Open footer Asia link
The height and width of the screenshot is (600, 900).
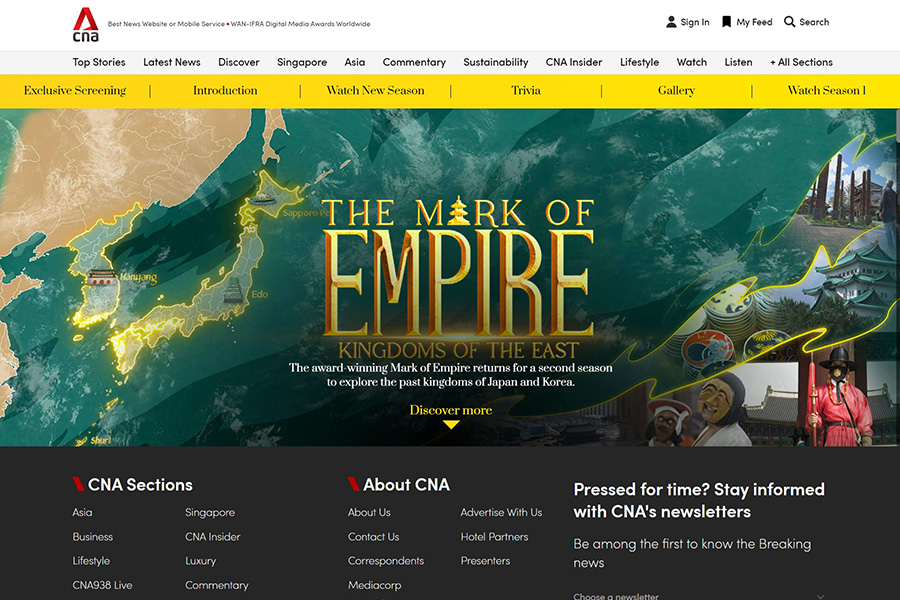coord(82,512)
